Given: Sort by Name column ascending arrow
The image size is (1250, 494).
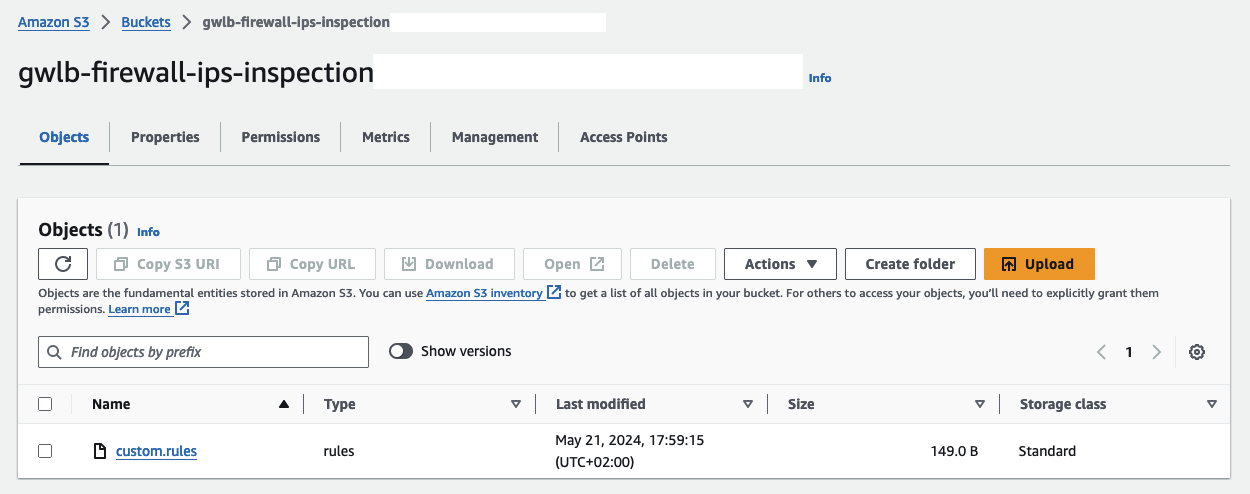Looking at the screenshot, I should pos(284,404).
